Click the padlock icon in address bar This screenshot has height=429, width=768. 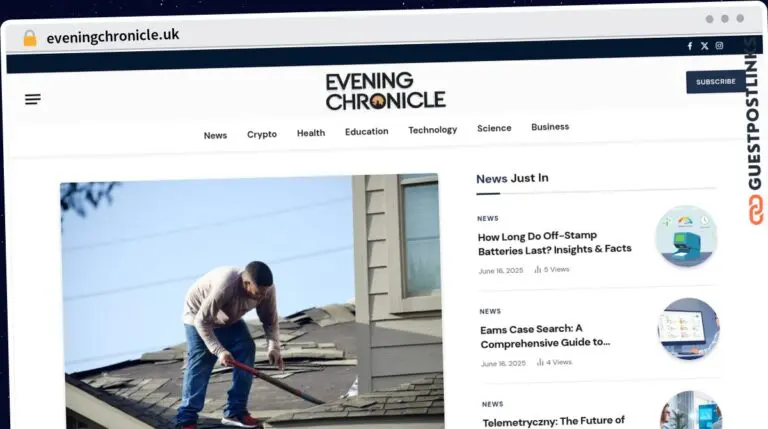pos(30,38)
